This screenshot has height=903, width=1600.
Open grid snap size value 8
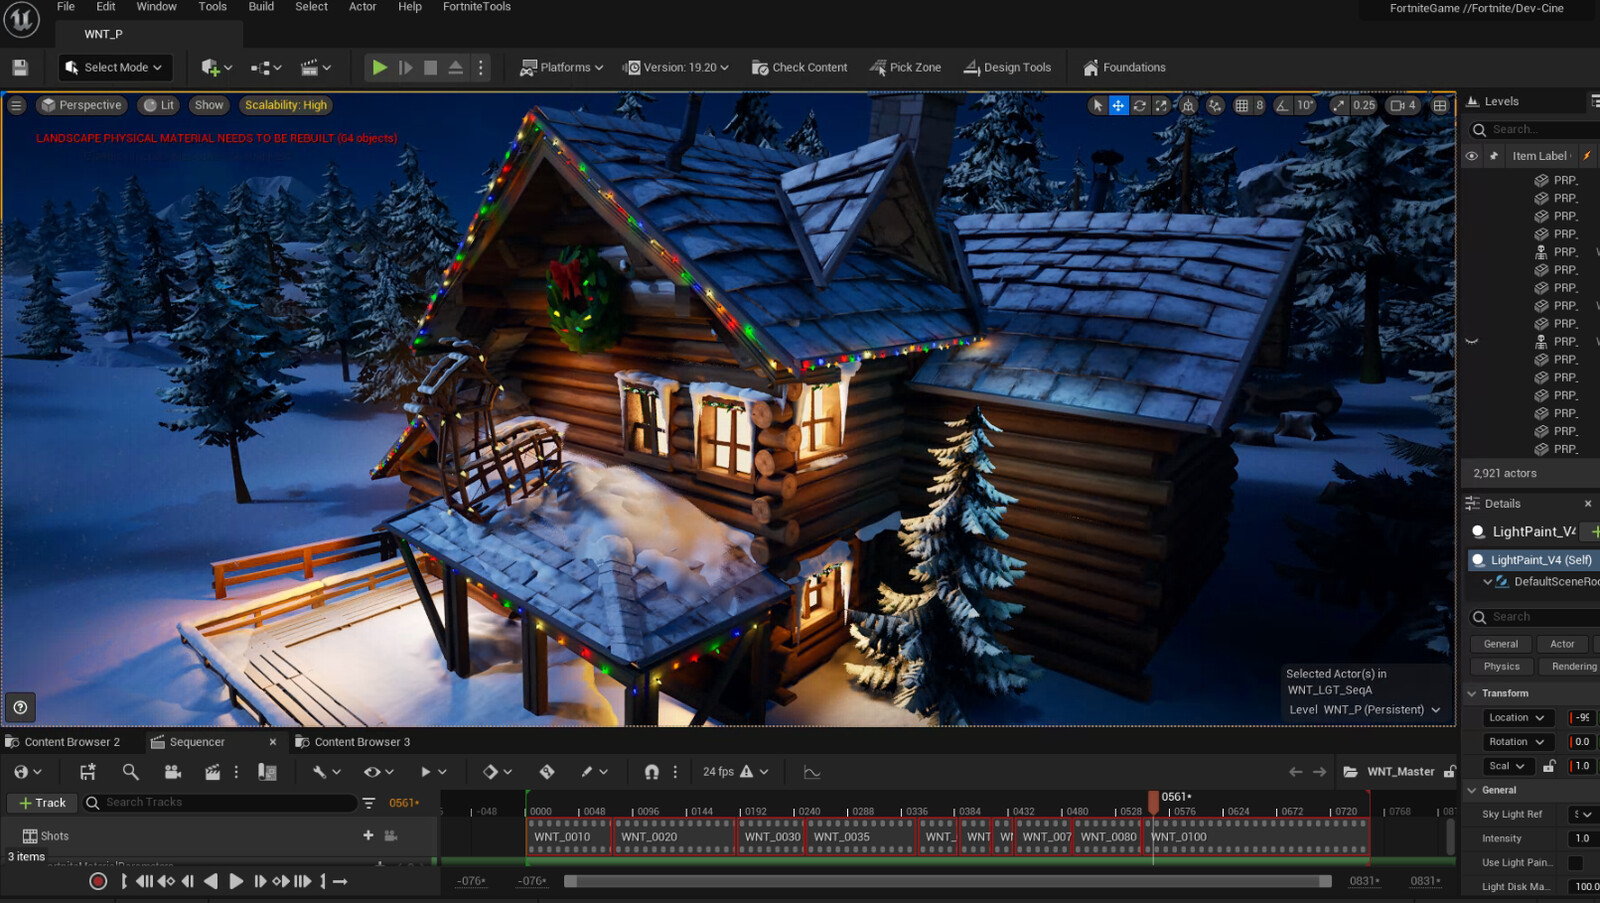click(1259, 105)
